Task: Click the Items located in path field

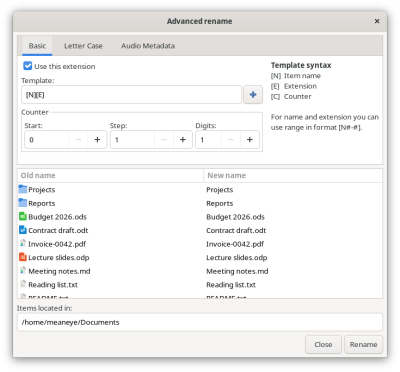Action: pyautogui.click(x=200, y=322)
